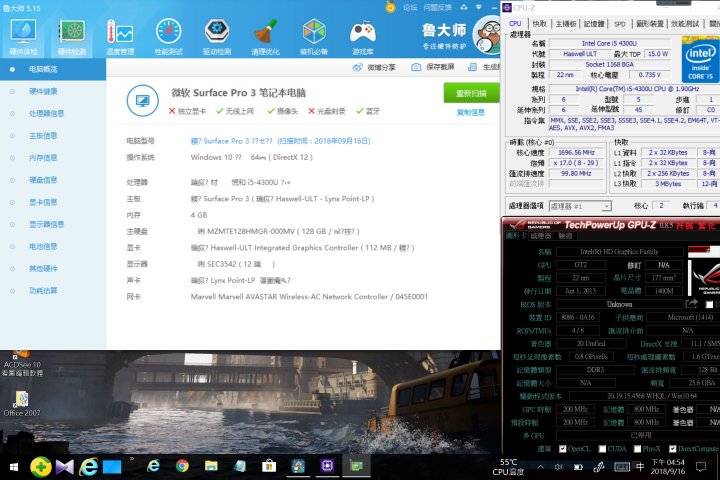Open the 问题反馈 feedback link
720x480 pixels.
(x=438, y=7)
